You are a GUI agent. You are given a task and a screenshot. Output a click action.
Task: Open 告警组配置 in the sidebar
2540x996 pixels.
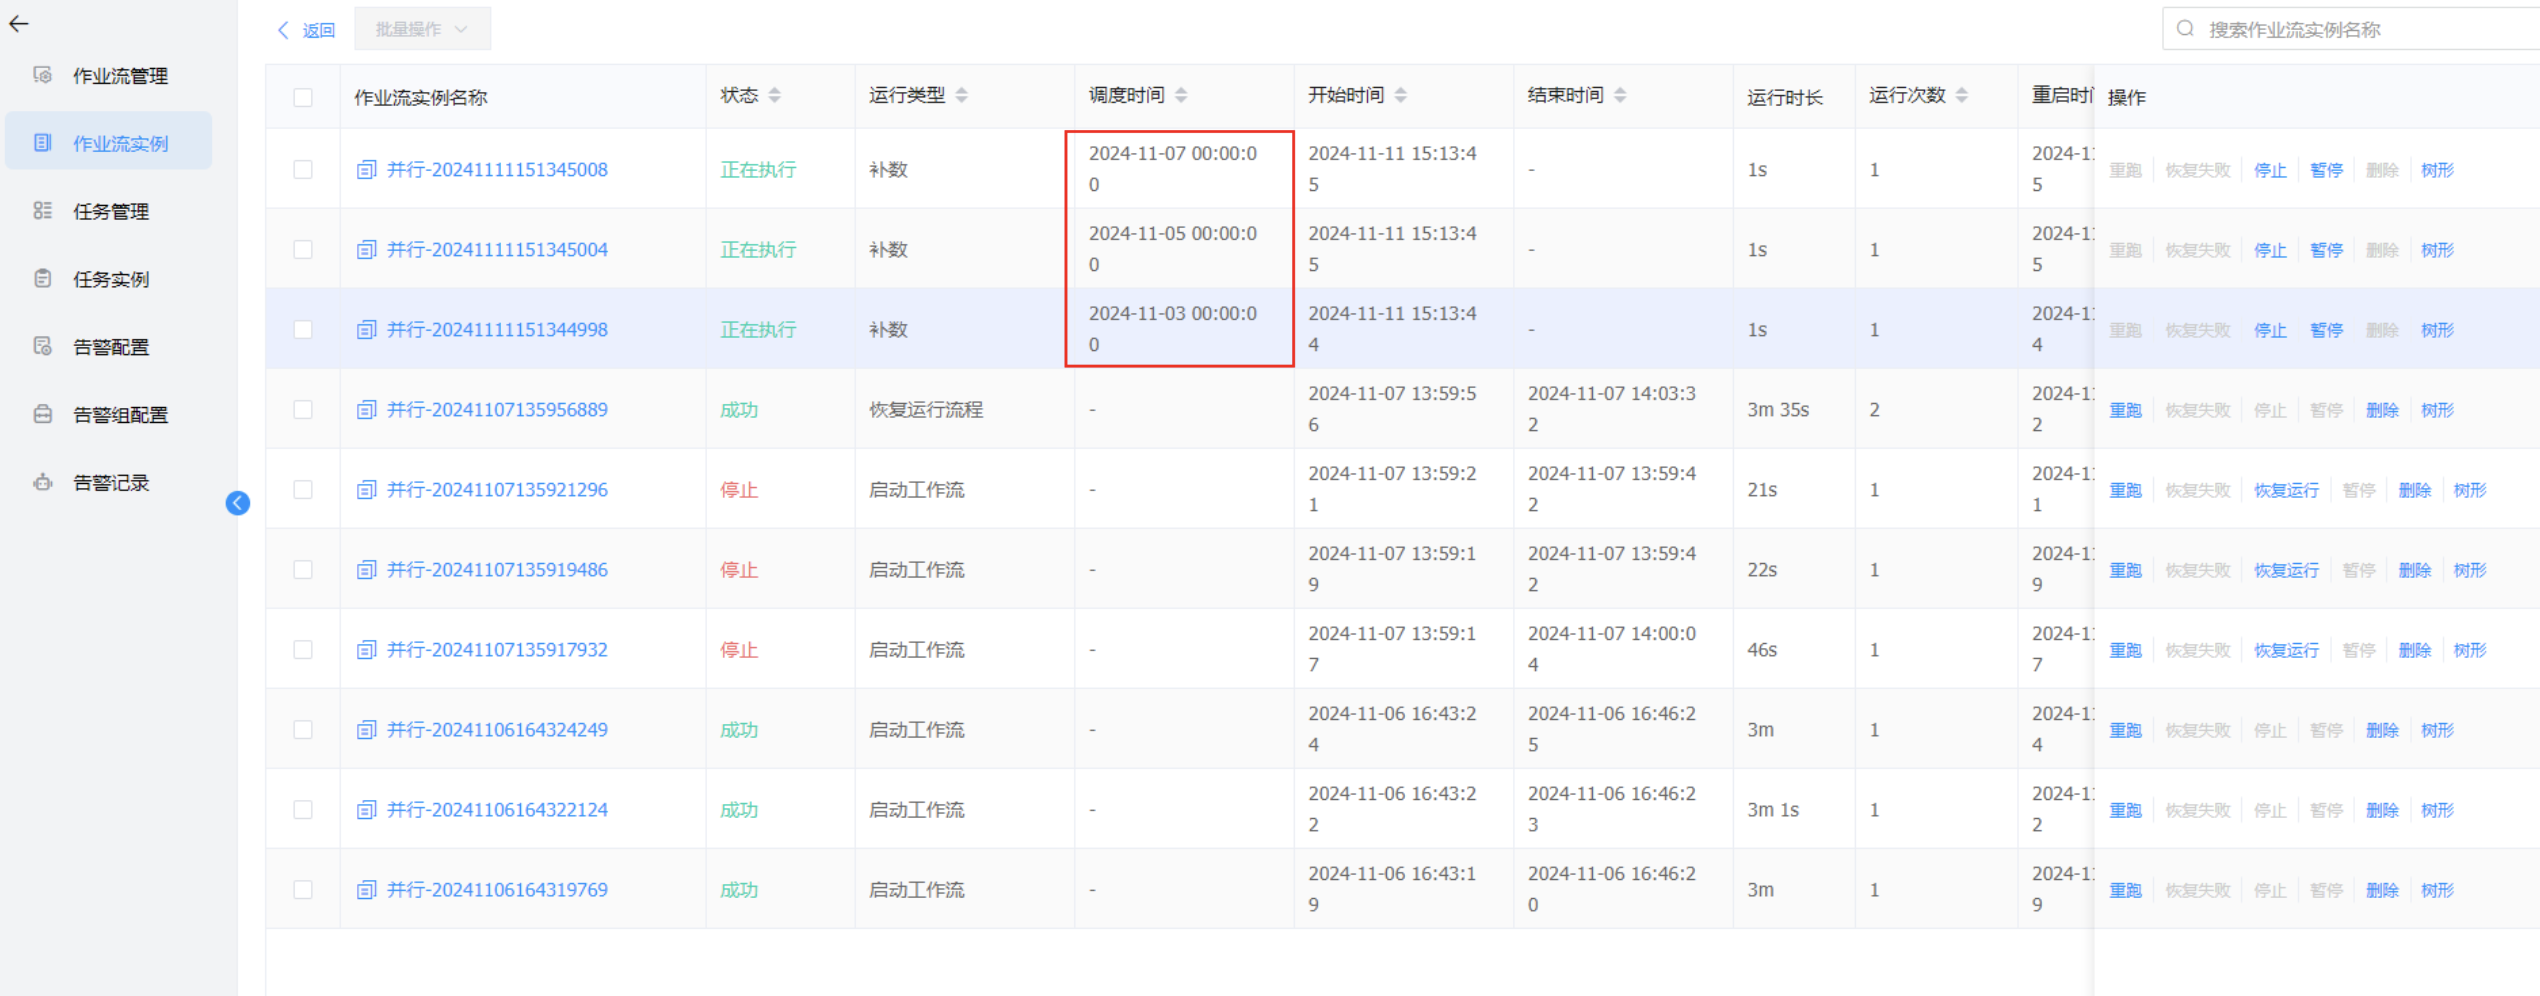click(120, 415)
